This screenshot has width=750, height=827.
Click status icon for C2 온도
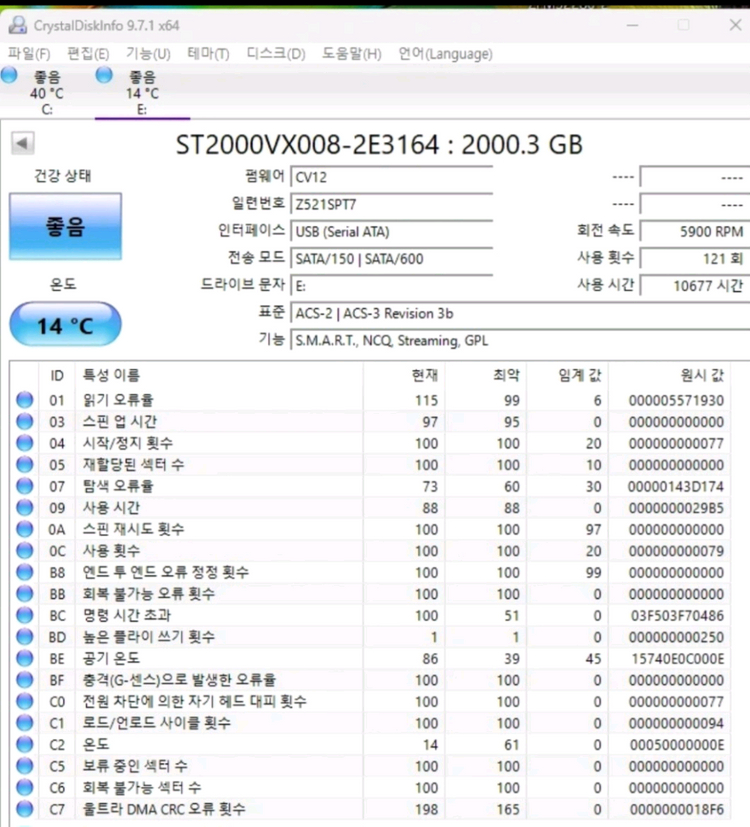[24, 744]
